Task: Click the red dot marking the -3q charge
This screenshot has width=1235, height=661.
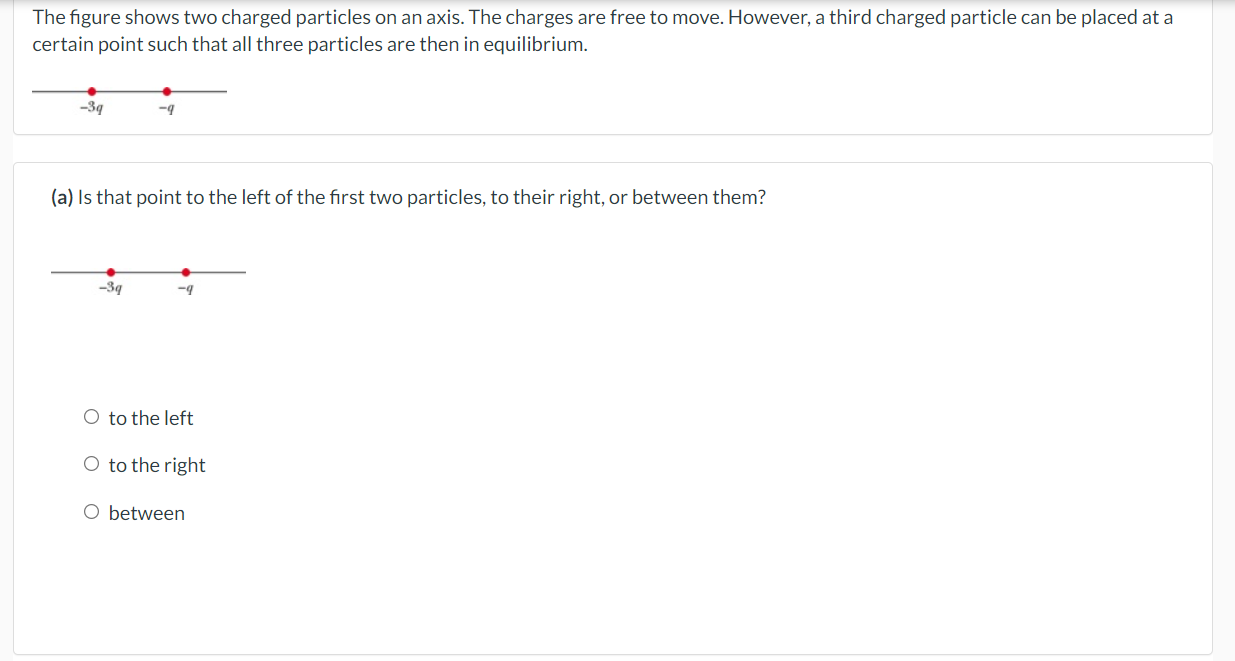Action: (93, 89)
